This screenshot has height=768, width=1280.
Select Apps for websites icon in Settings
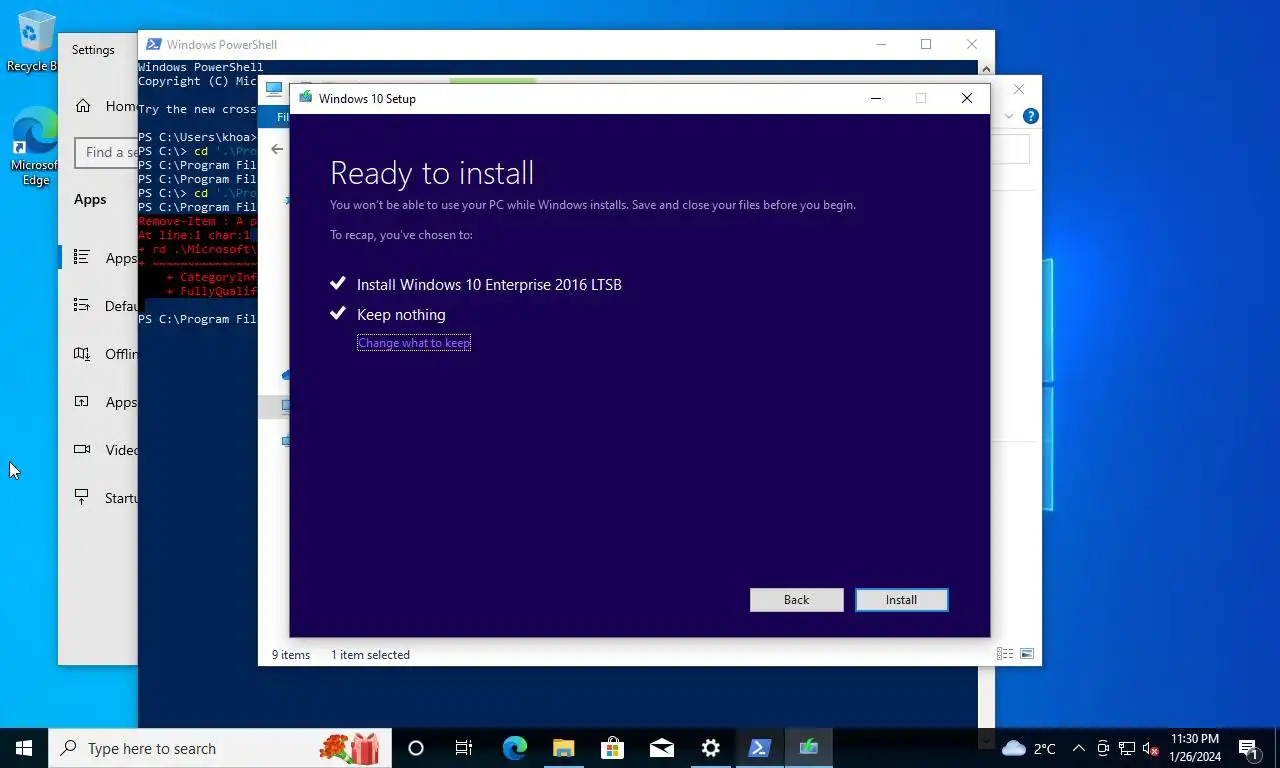pos(82,402)
